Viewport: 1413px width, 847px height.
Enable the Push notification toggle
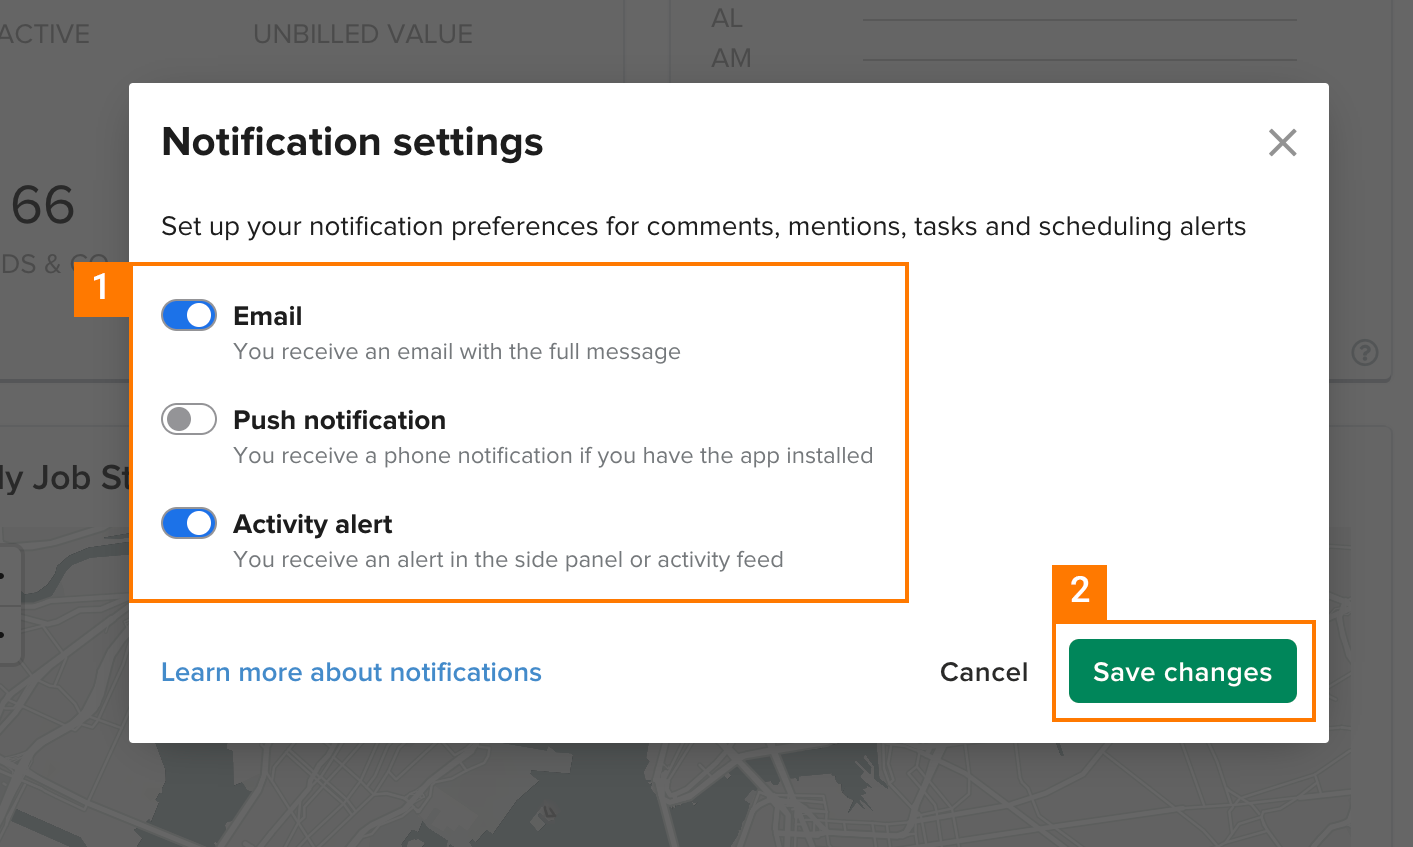189,419
